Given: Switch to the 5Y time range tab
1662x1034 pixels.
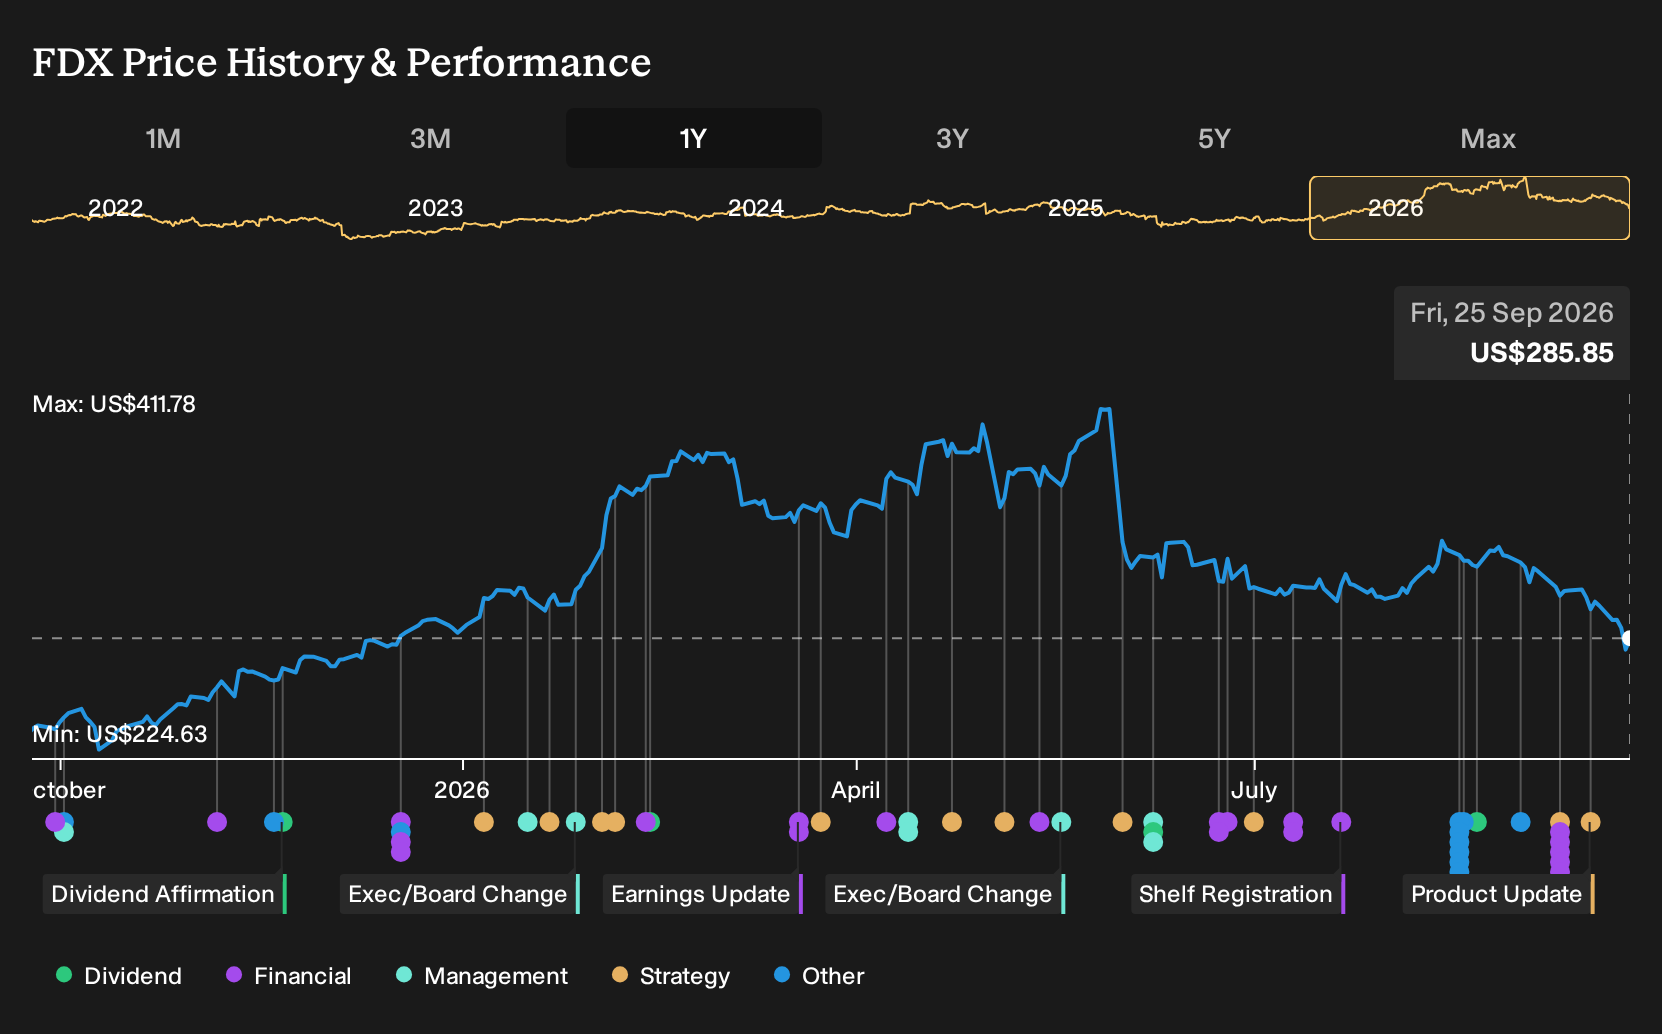Looking at the screenshot, I should 1214,139.
